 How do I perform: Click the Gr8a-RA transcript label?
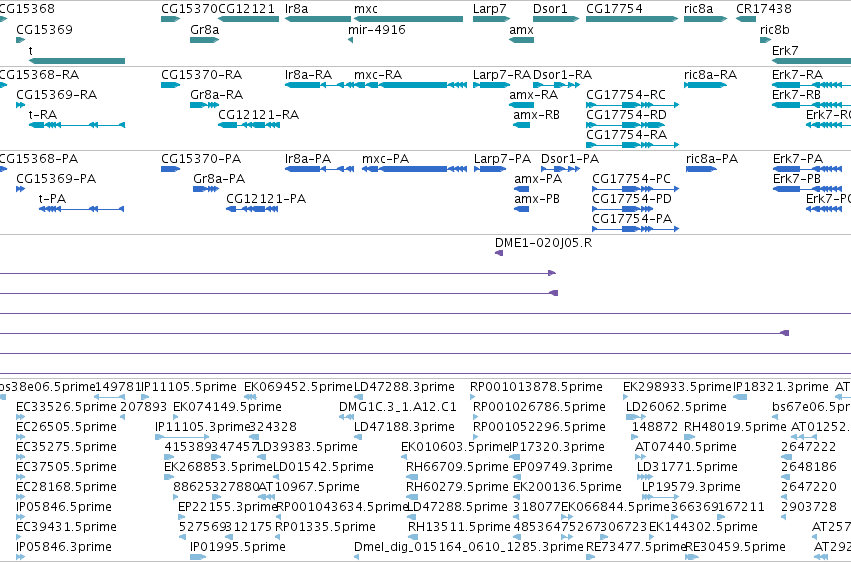pyautogui.click(x=217, y=94)
